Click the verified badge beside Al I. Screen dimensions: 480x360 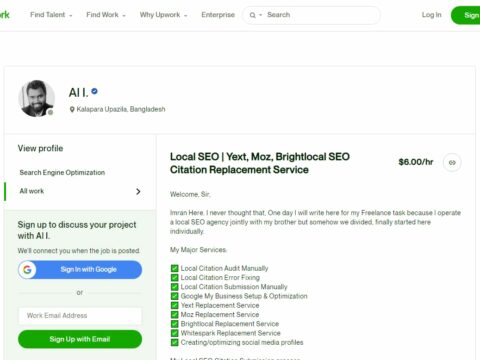point(94,91)
